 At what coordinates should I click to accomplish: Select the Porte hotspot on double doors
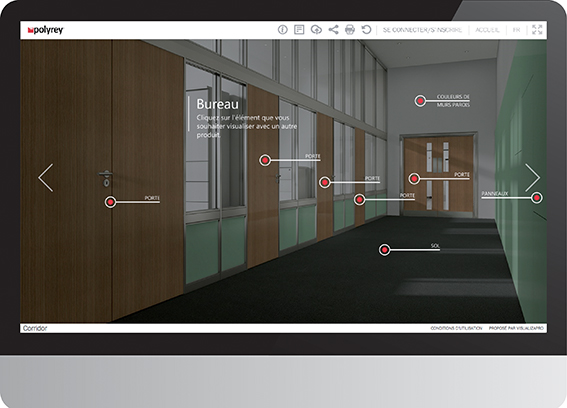[x=414, y=178]
